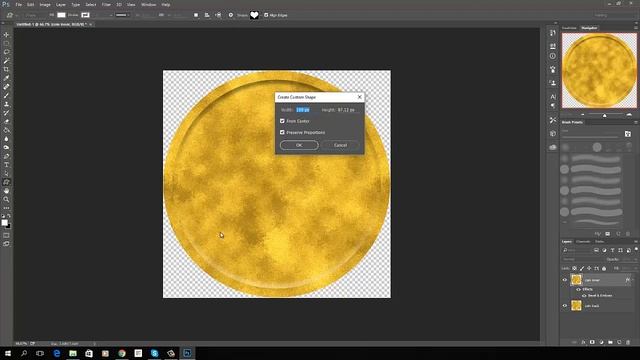Open the Image menu
This screenshot has height=360, width=640.
pos(45,4)
